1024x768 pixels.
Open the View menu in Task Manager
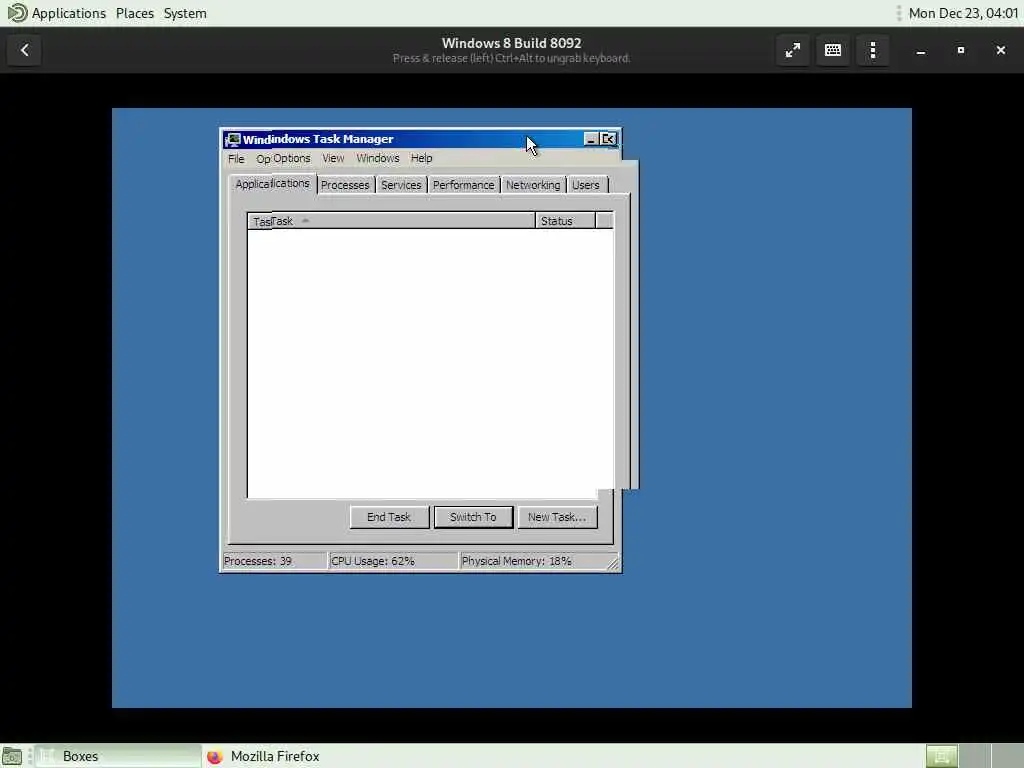click(333, 159)
